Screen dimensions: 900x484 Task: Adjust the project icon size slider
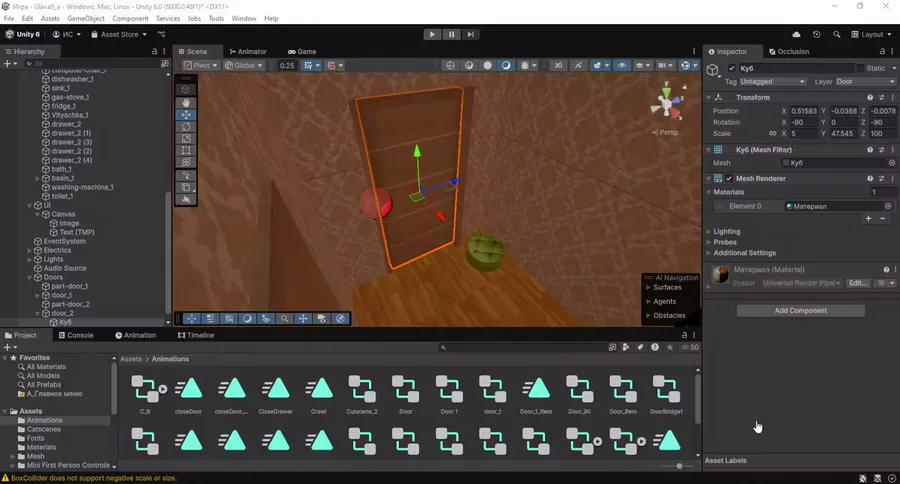679,466
